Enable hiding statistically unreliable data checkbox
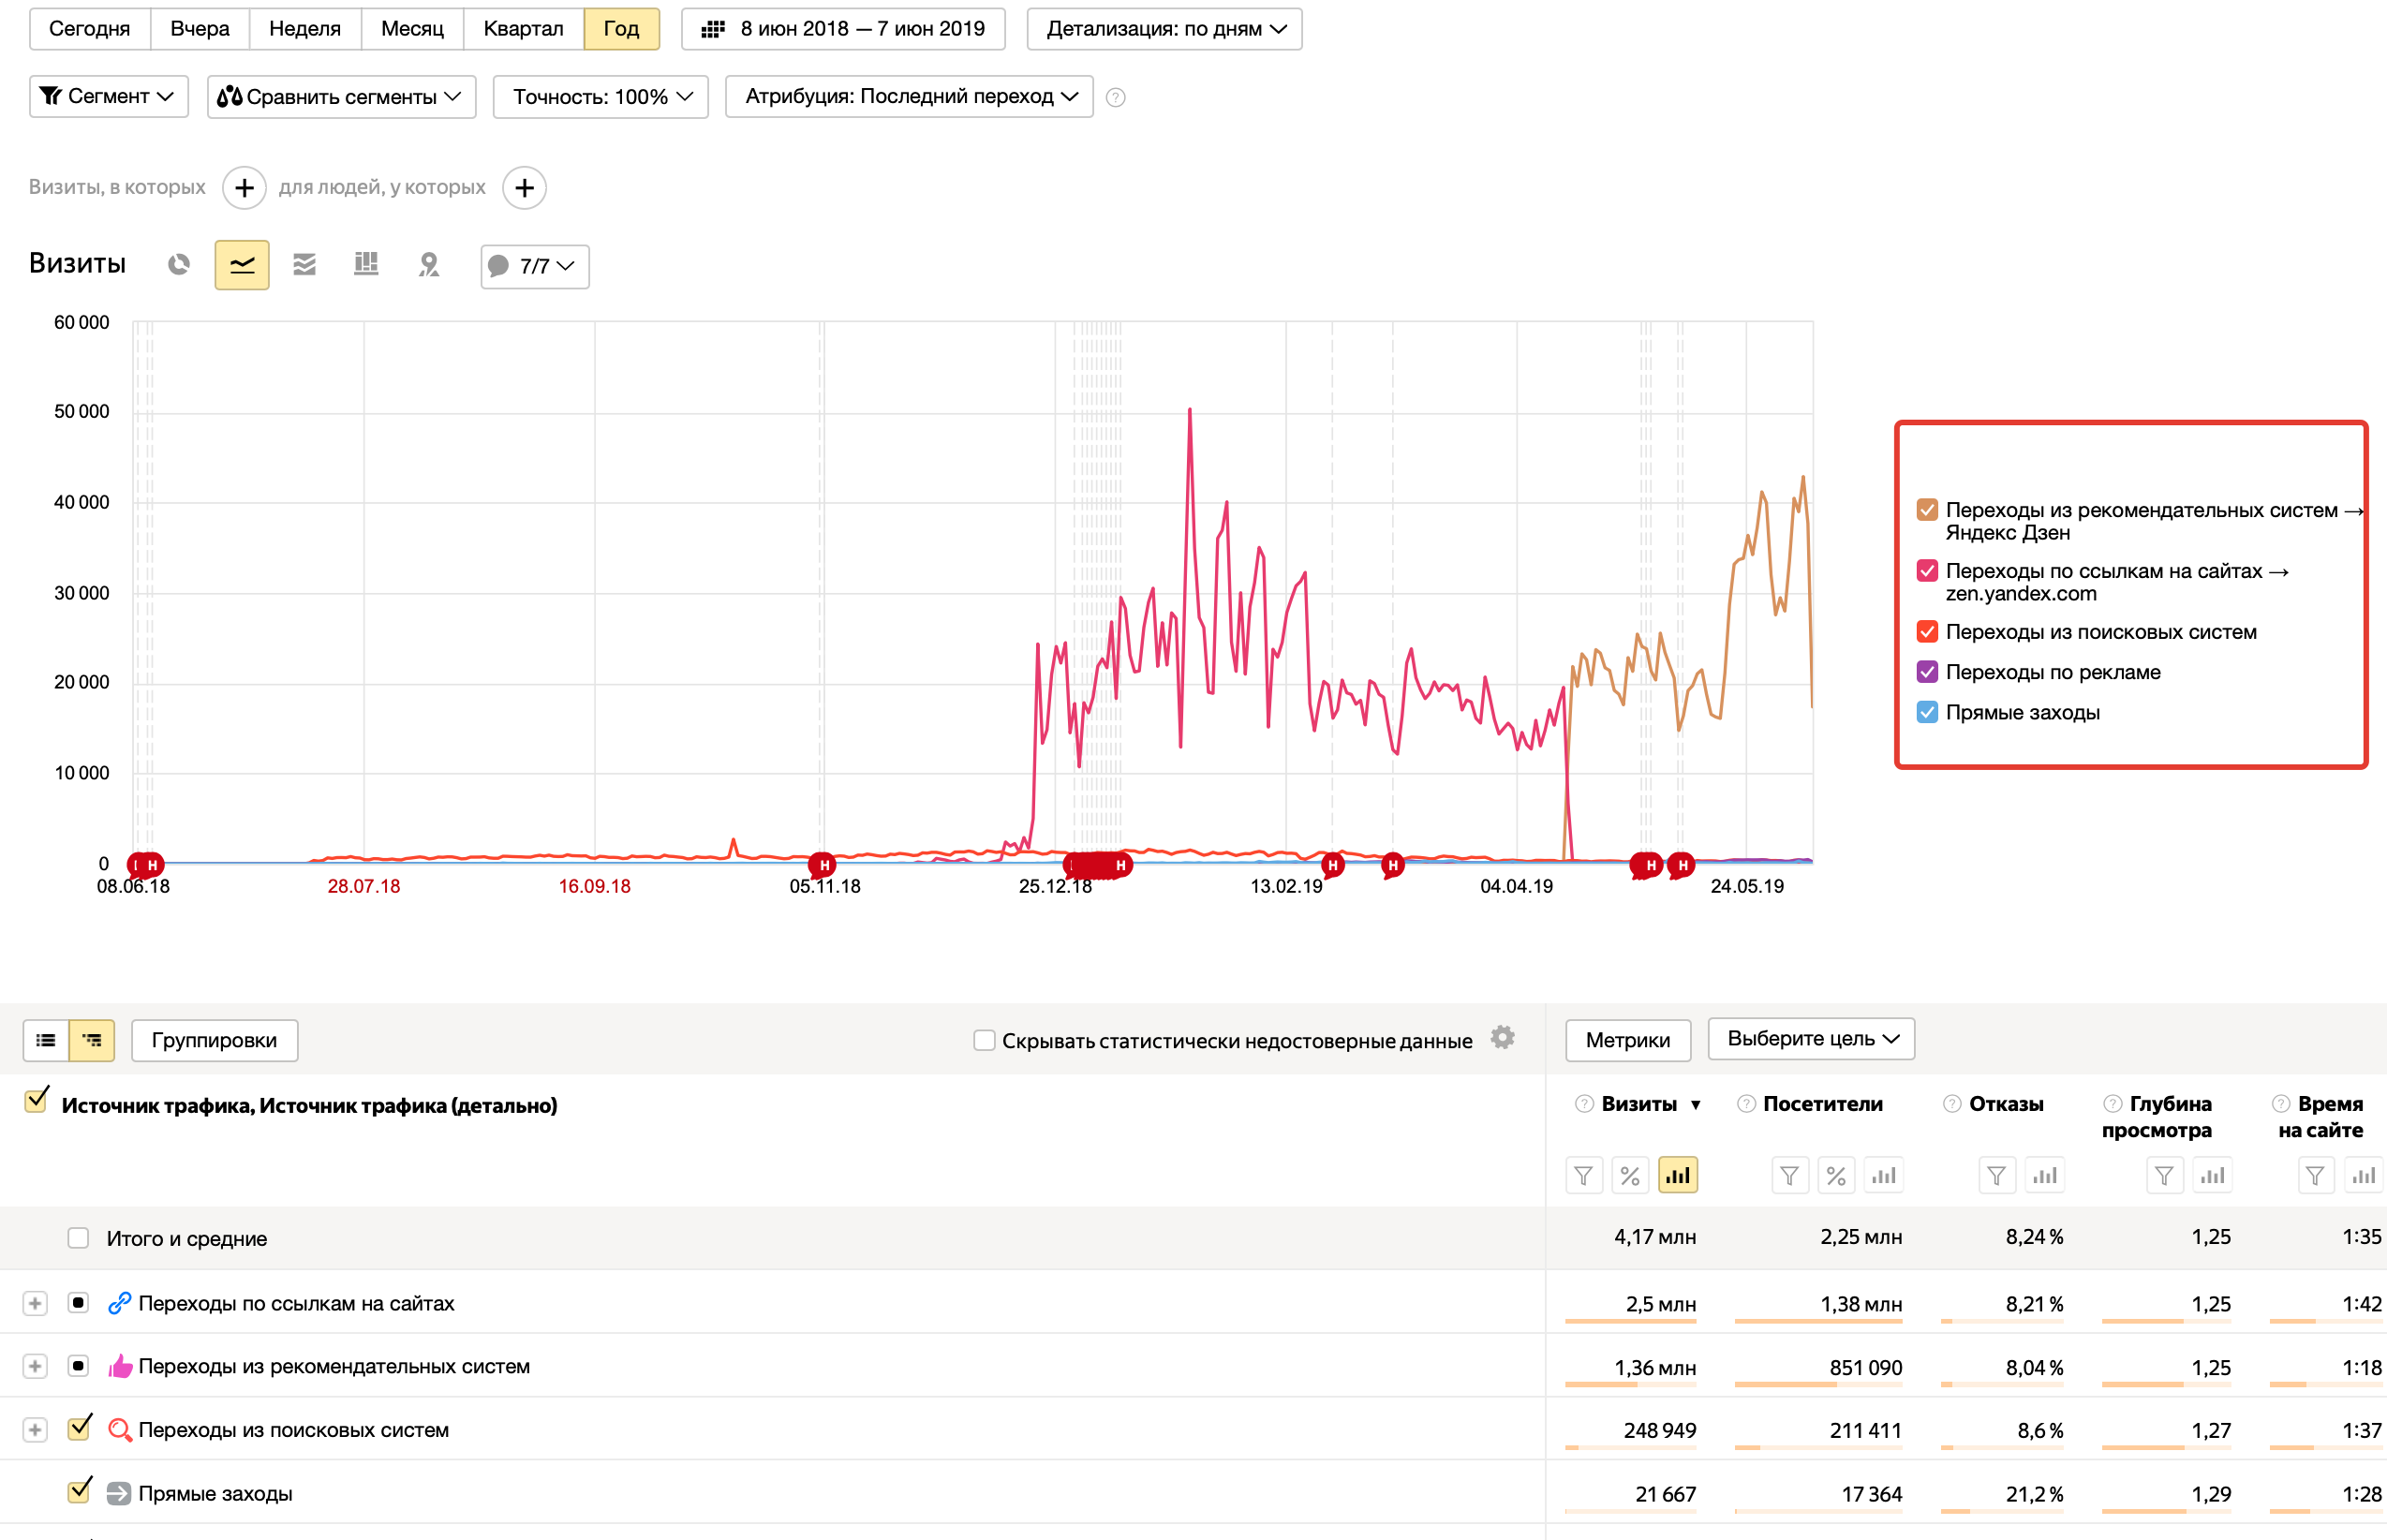 click(x=984, y=1040)
